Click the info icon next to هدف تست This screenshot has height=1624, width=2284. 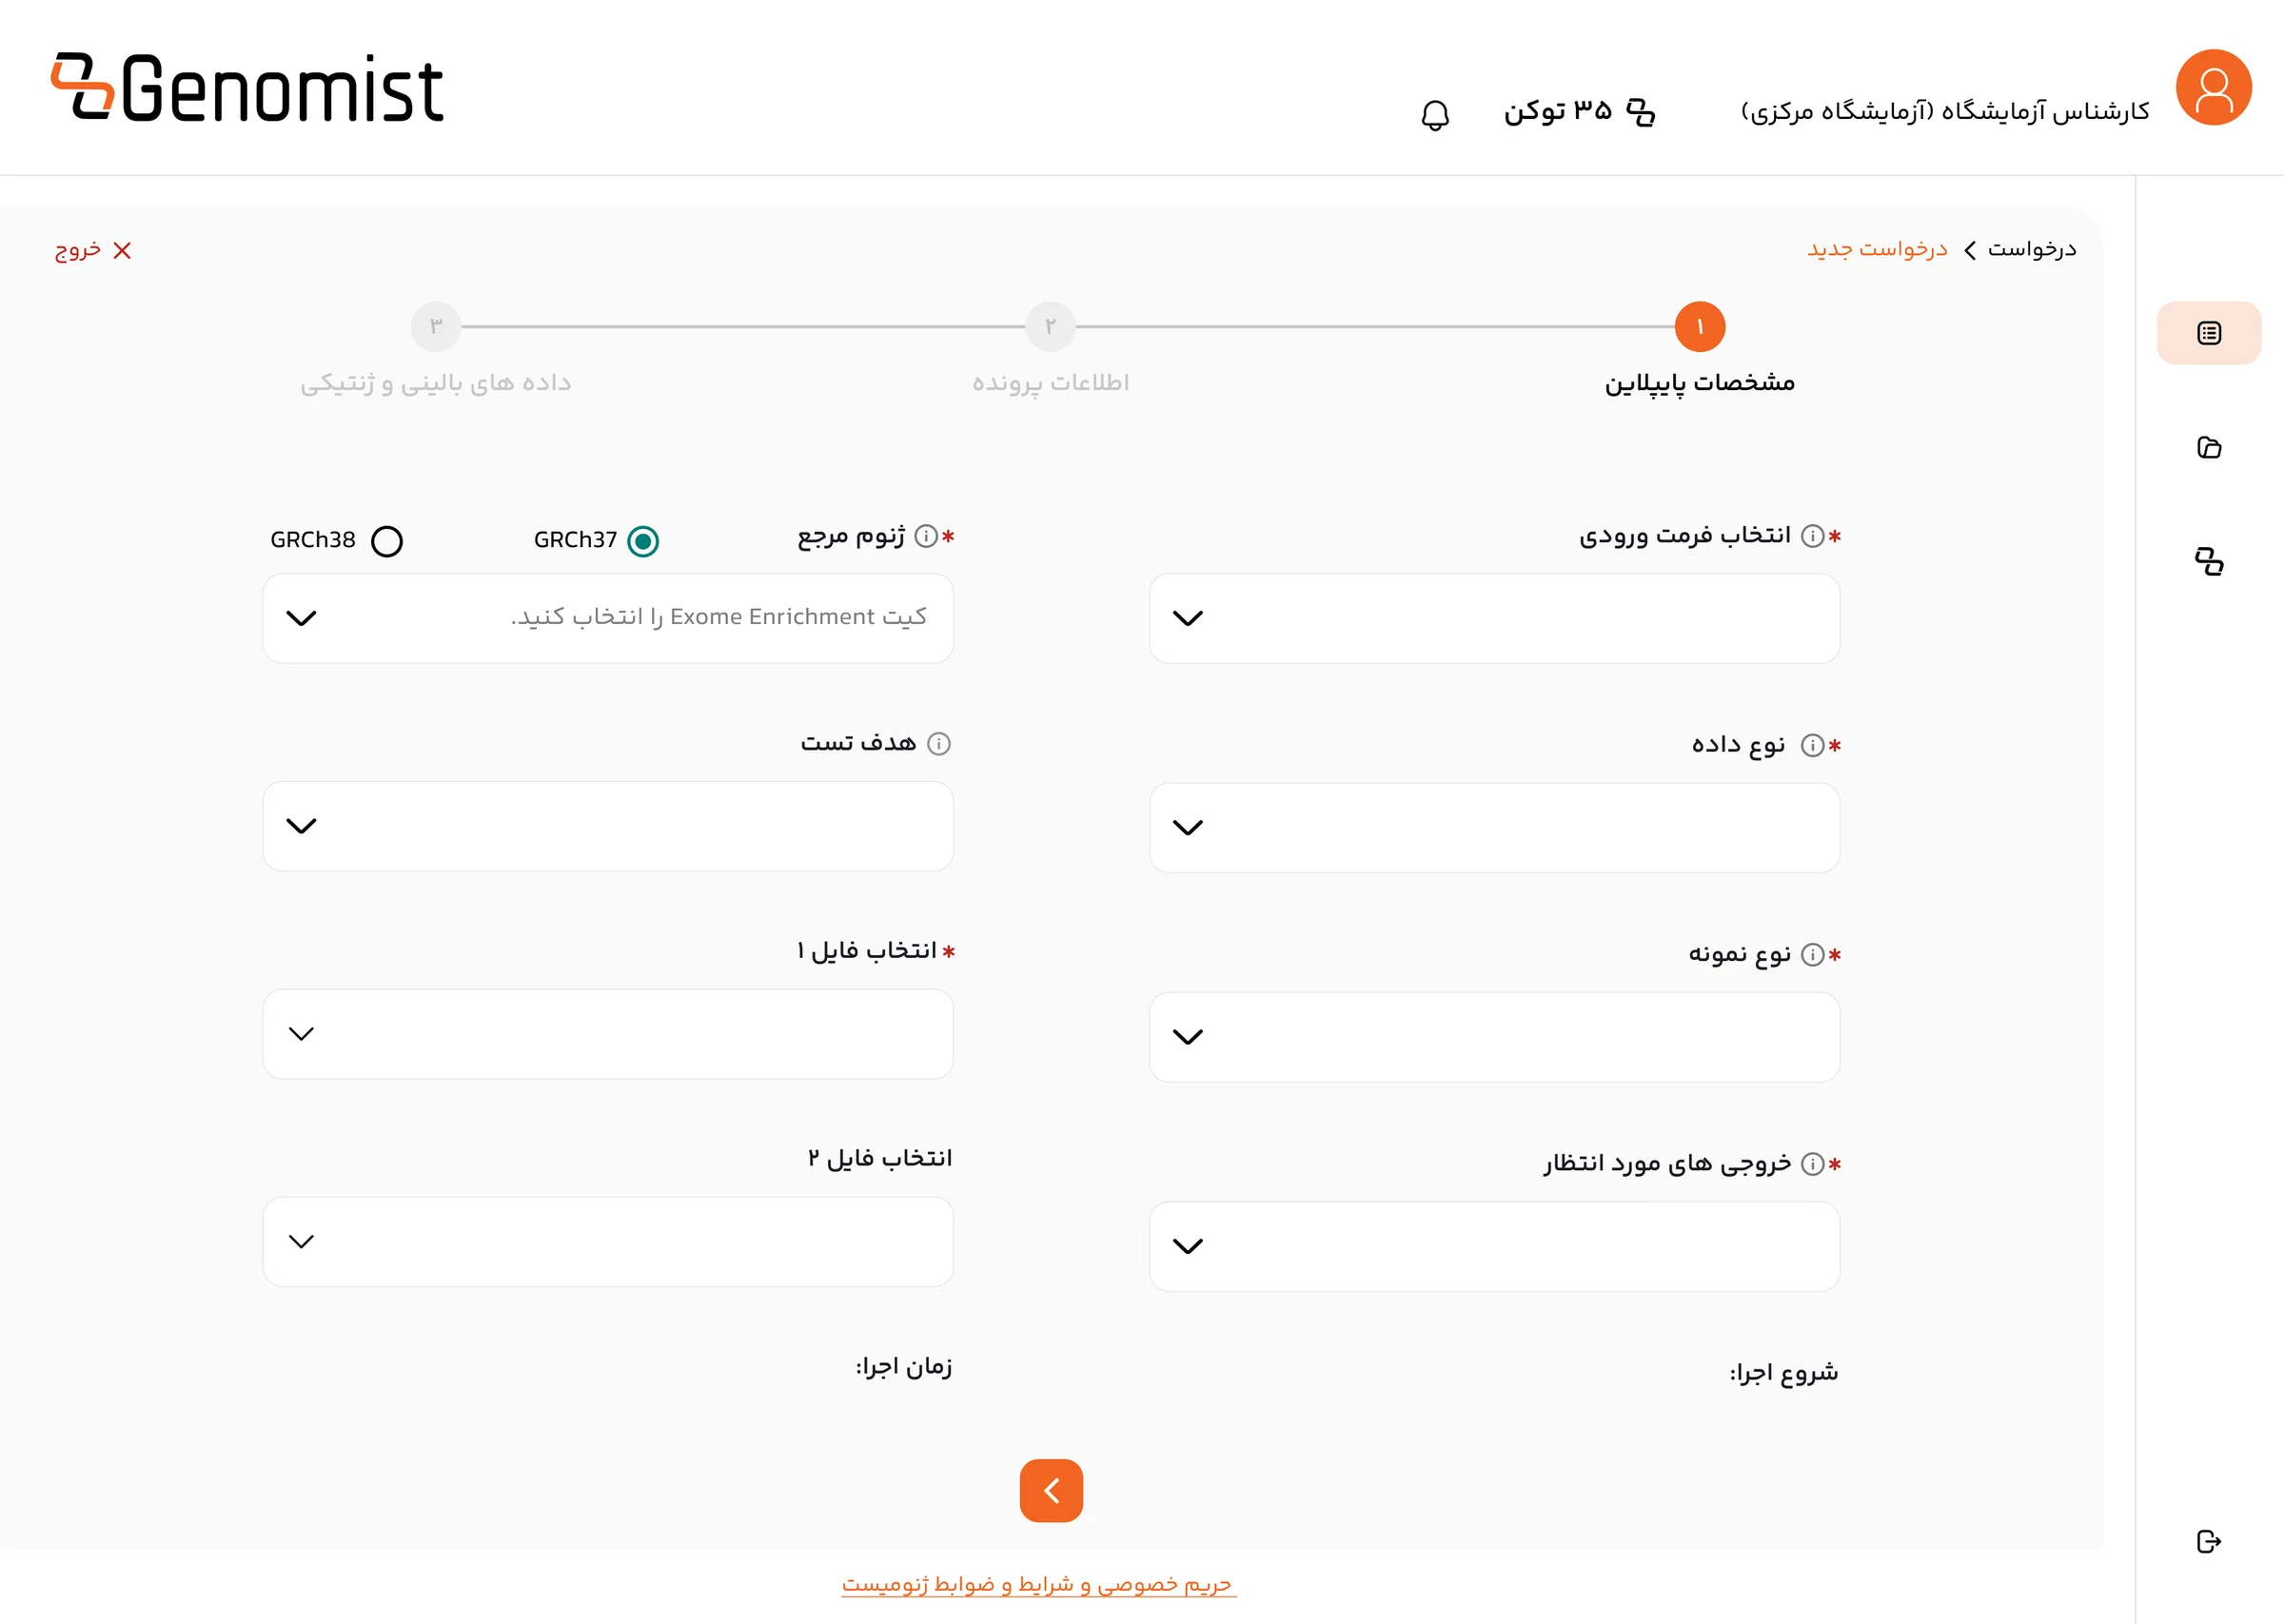(939, 744)
